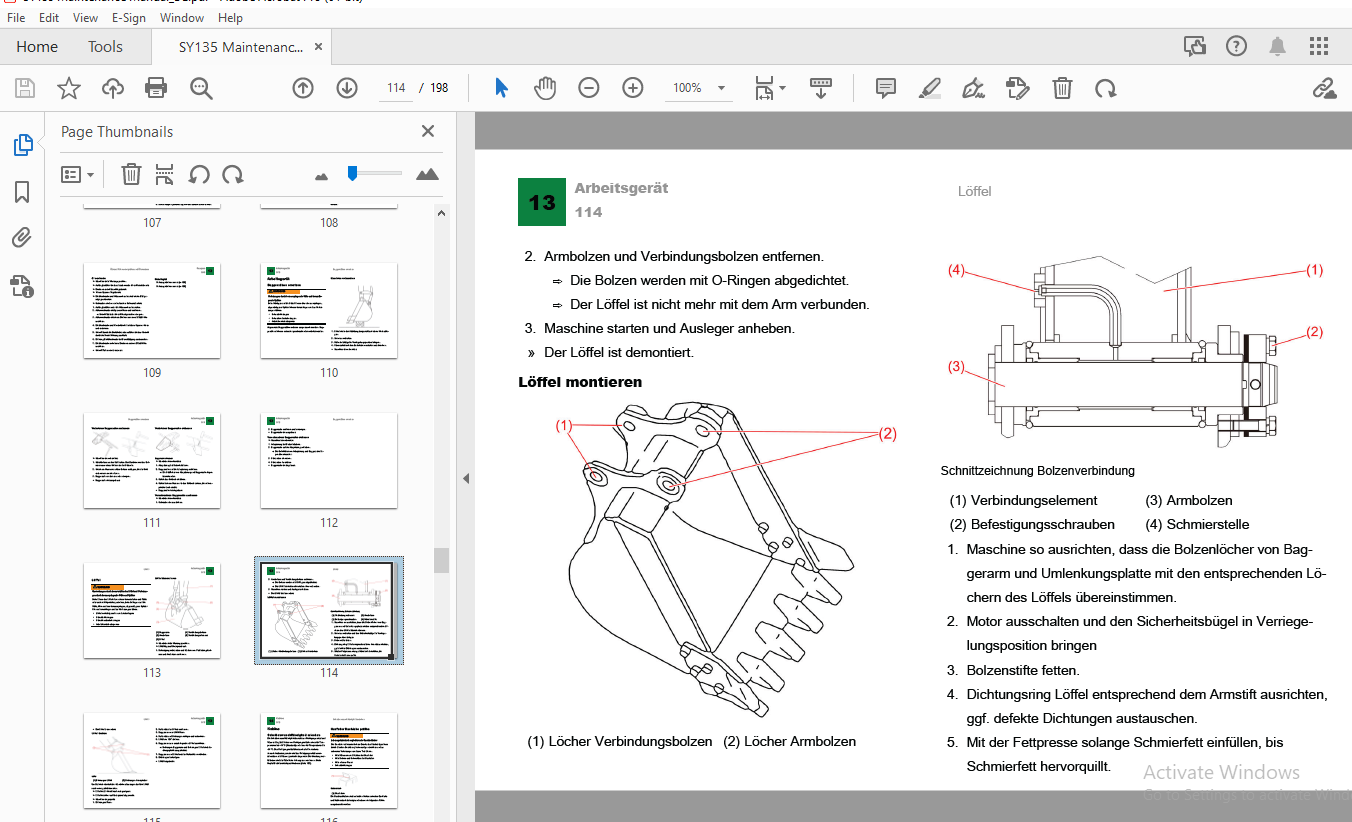Click the page number field showing 114
1352x822 pixels.
pos(396,88)
